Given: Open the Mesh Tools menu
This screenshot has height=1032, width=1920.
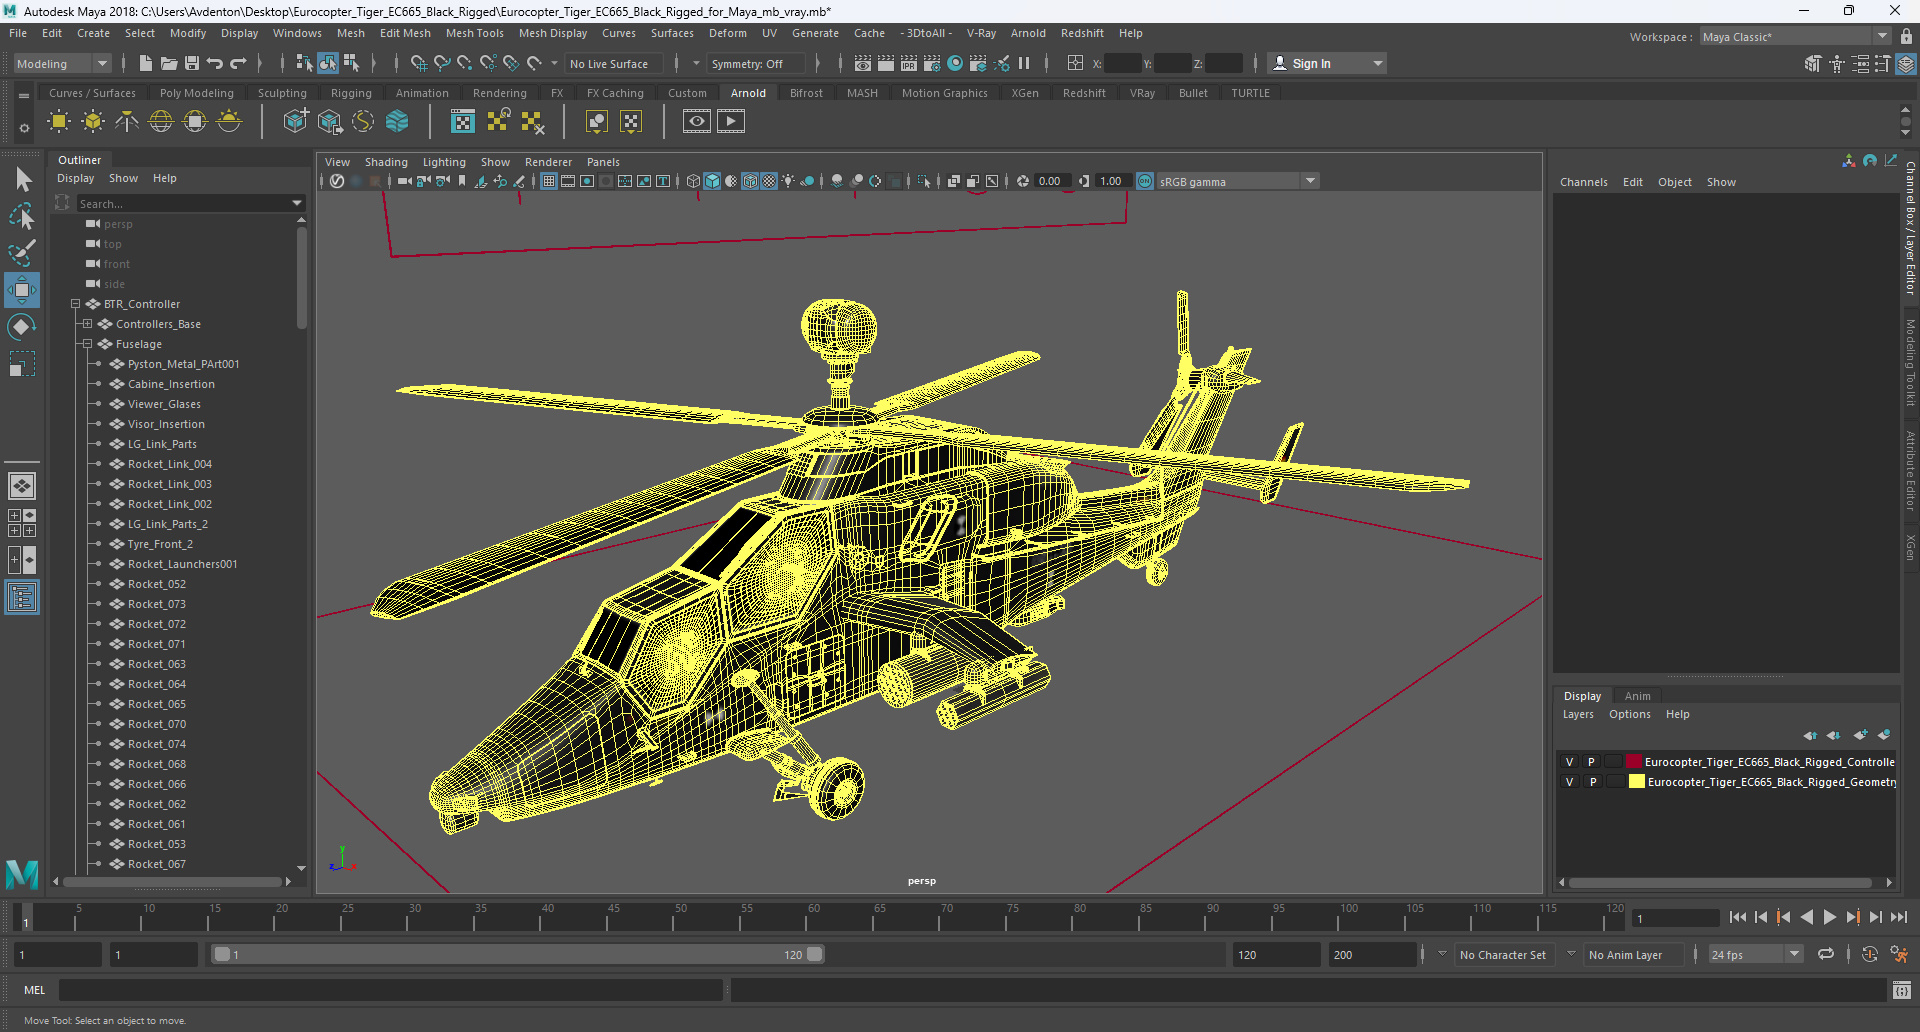Looking at the screenshot, I should [474, 33].
